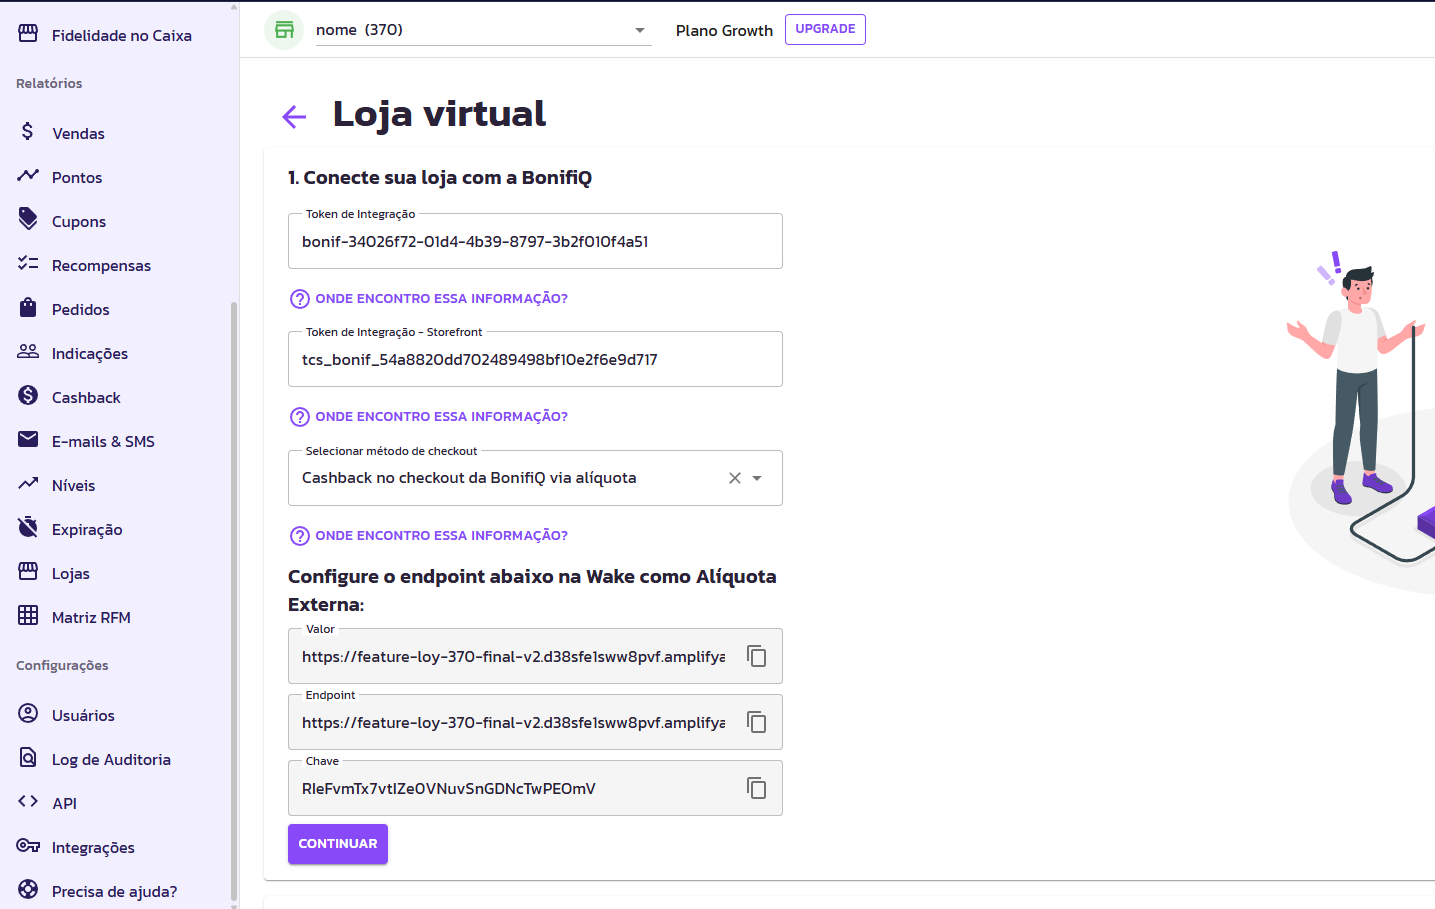Click the Pontos chart line icon
Image resolution: width=1435 pixels, height=909 pixels.
[28, 176]
